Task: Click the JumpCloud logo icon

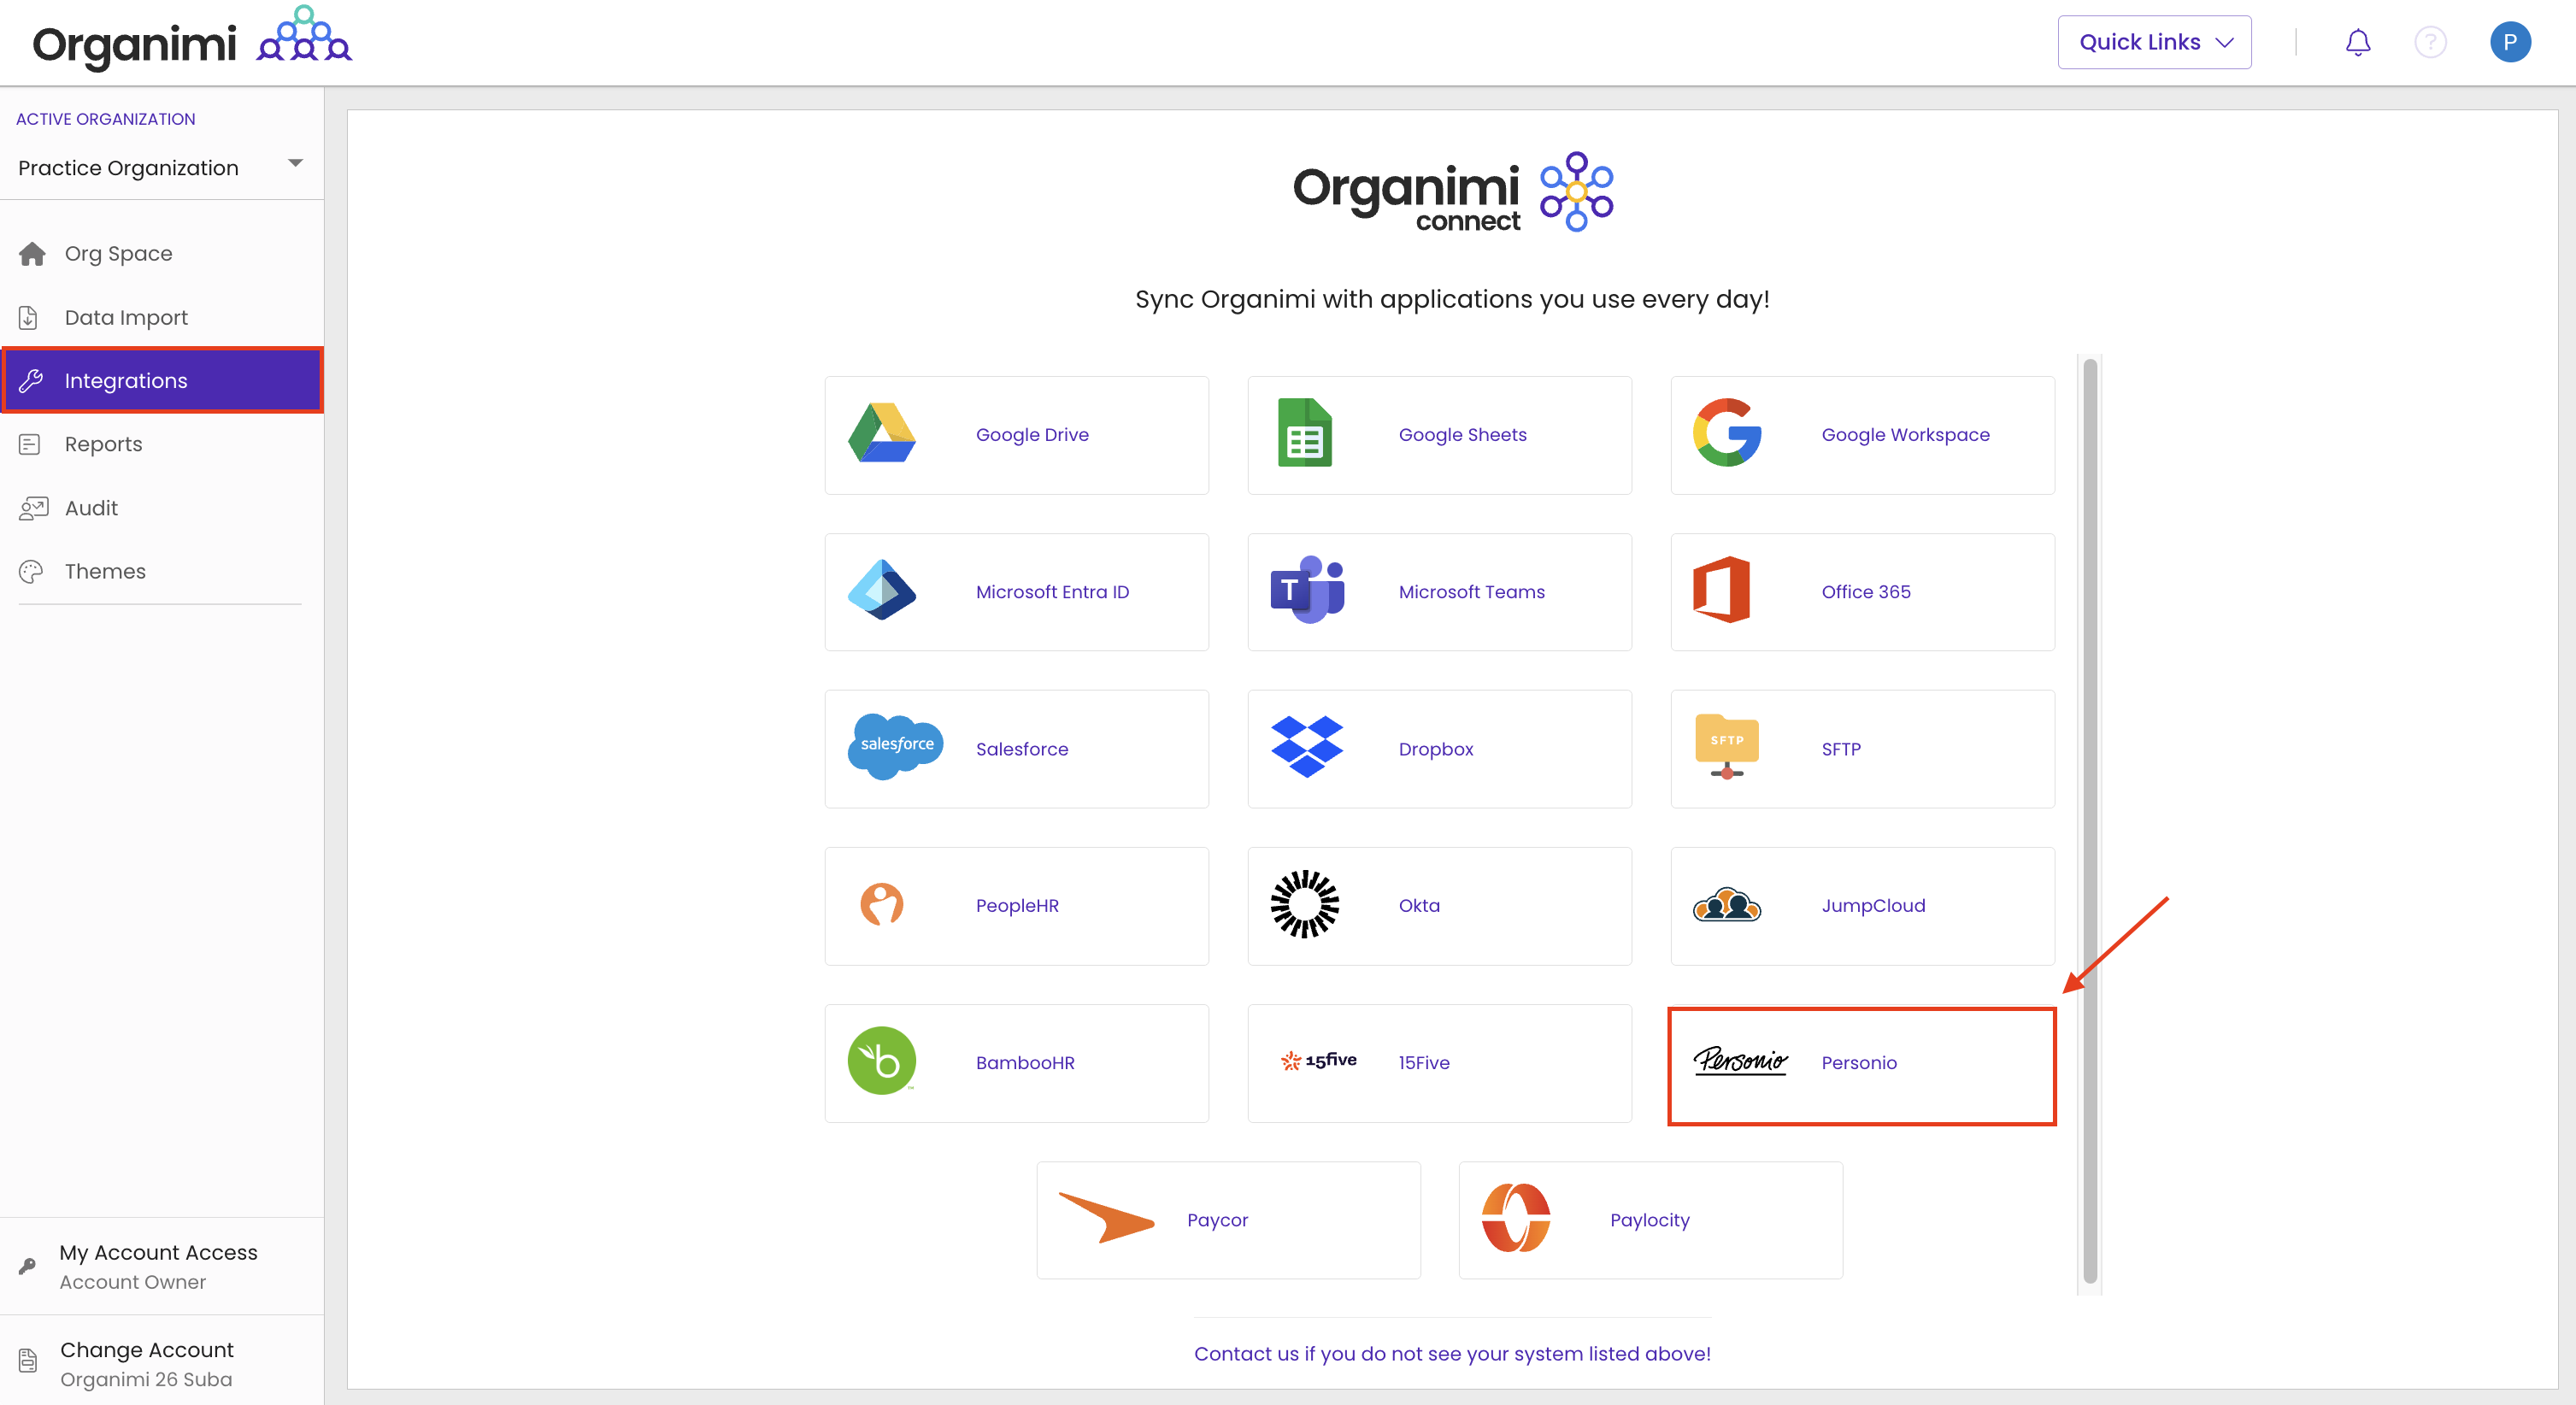Action: (x=1726, y=904)
